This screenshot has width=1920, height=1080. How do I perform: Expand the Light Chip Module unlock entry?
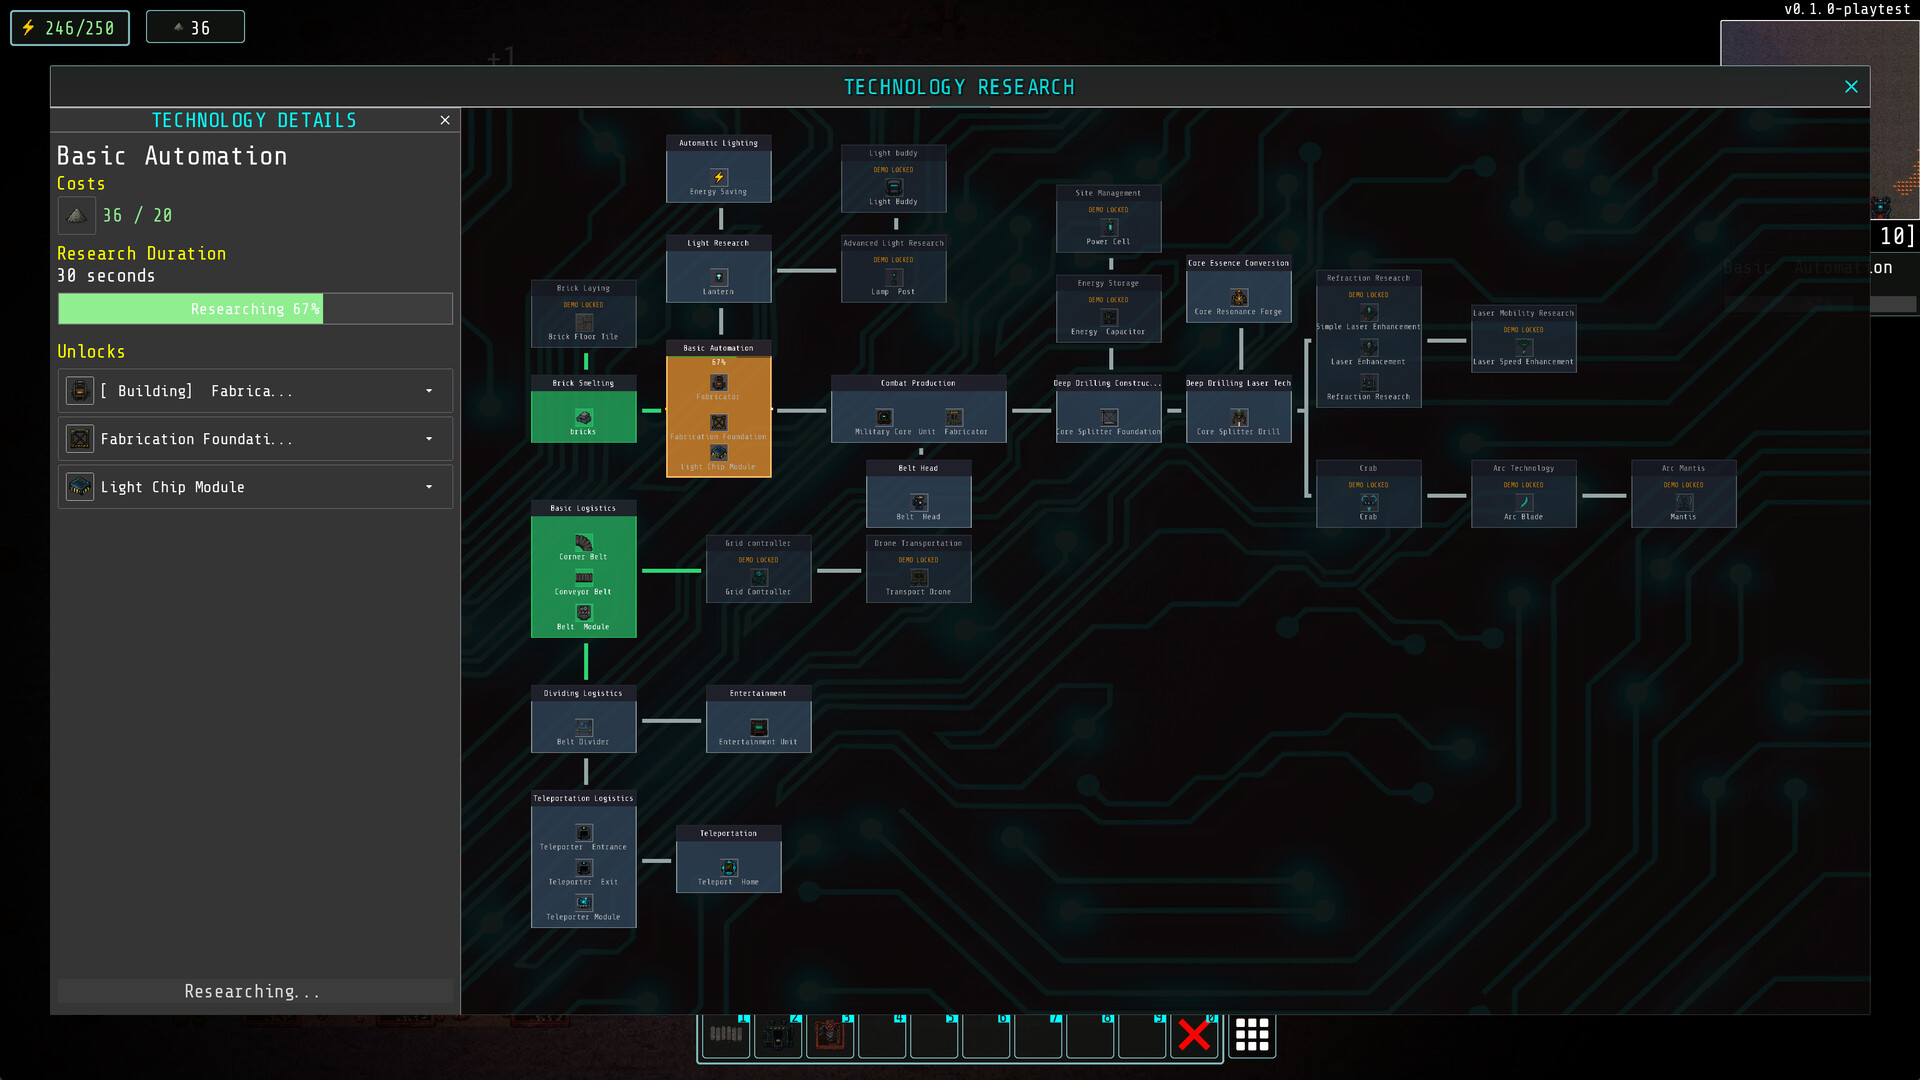click(428, 487)
